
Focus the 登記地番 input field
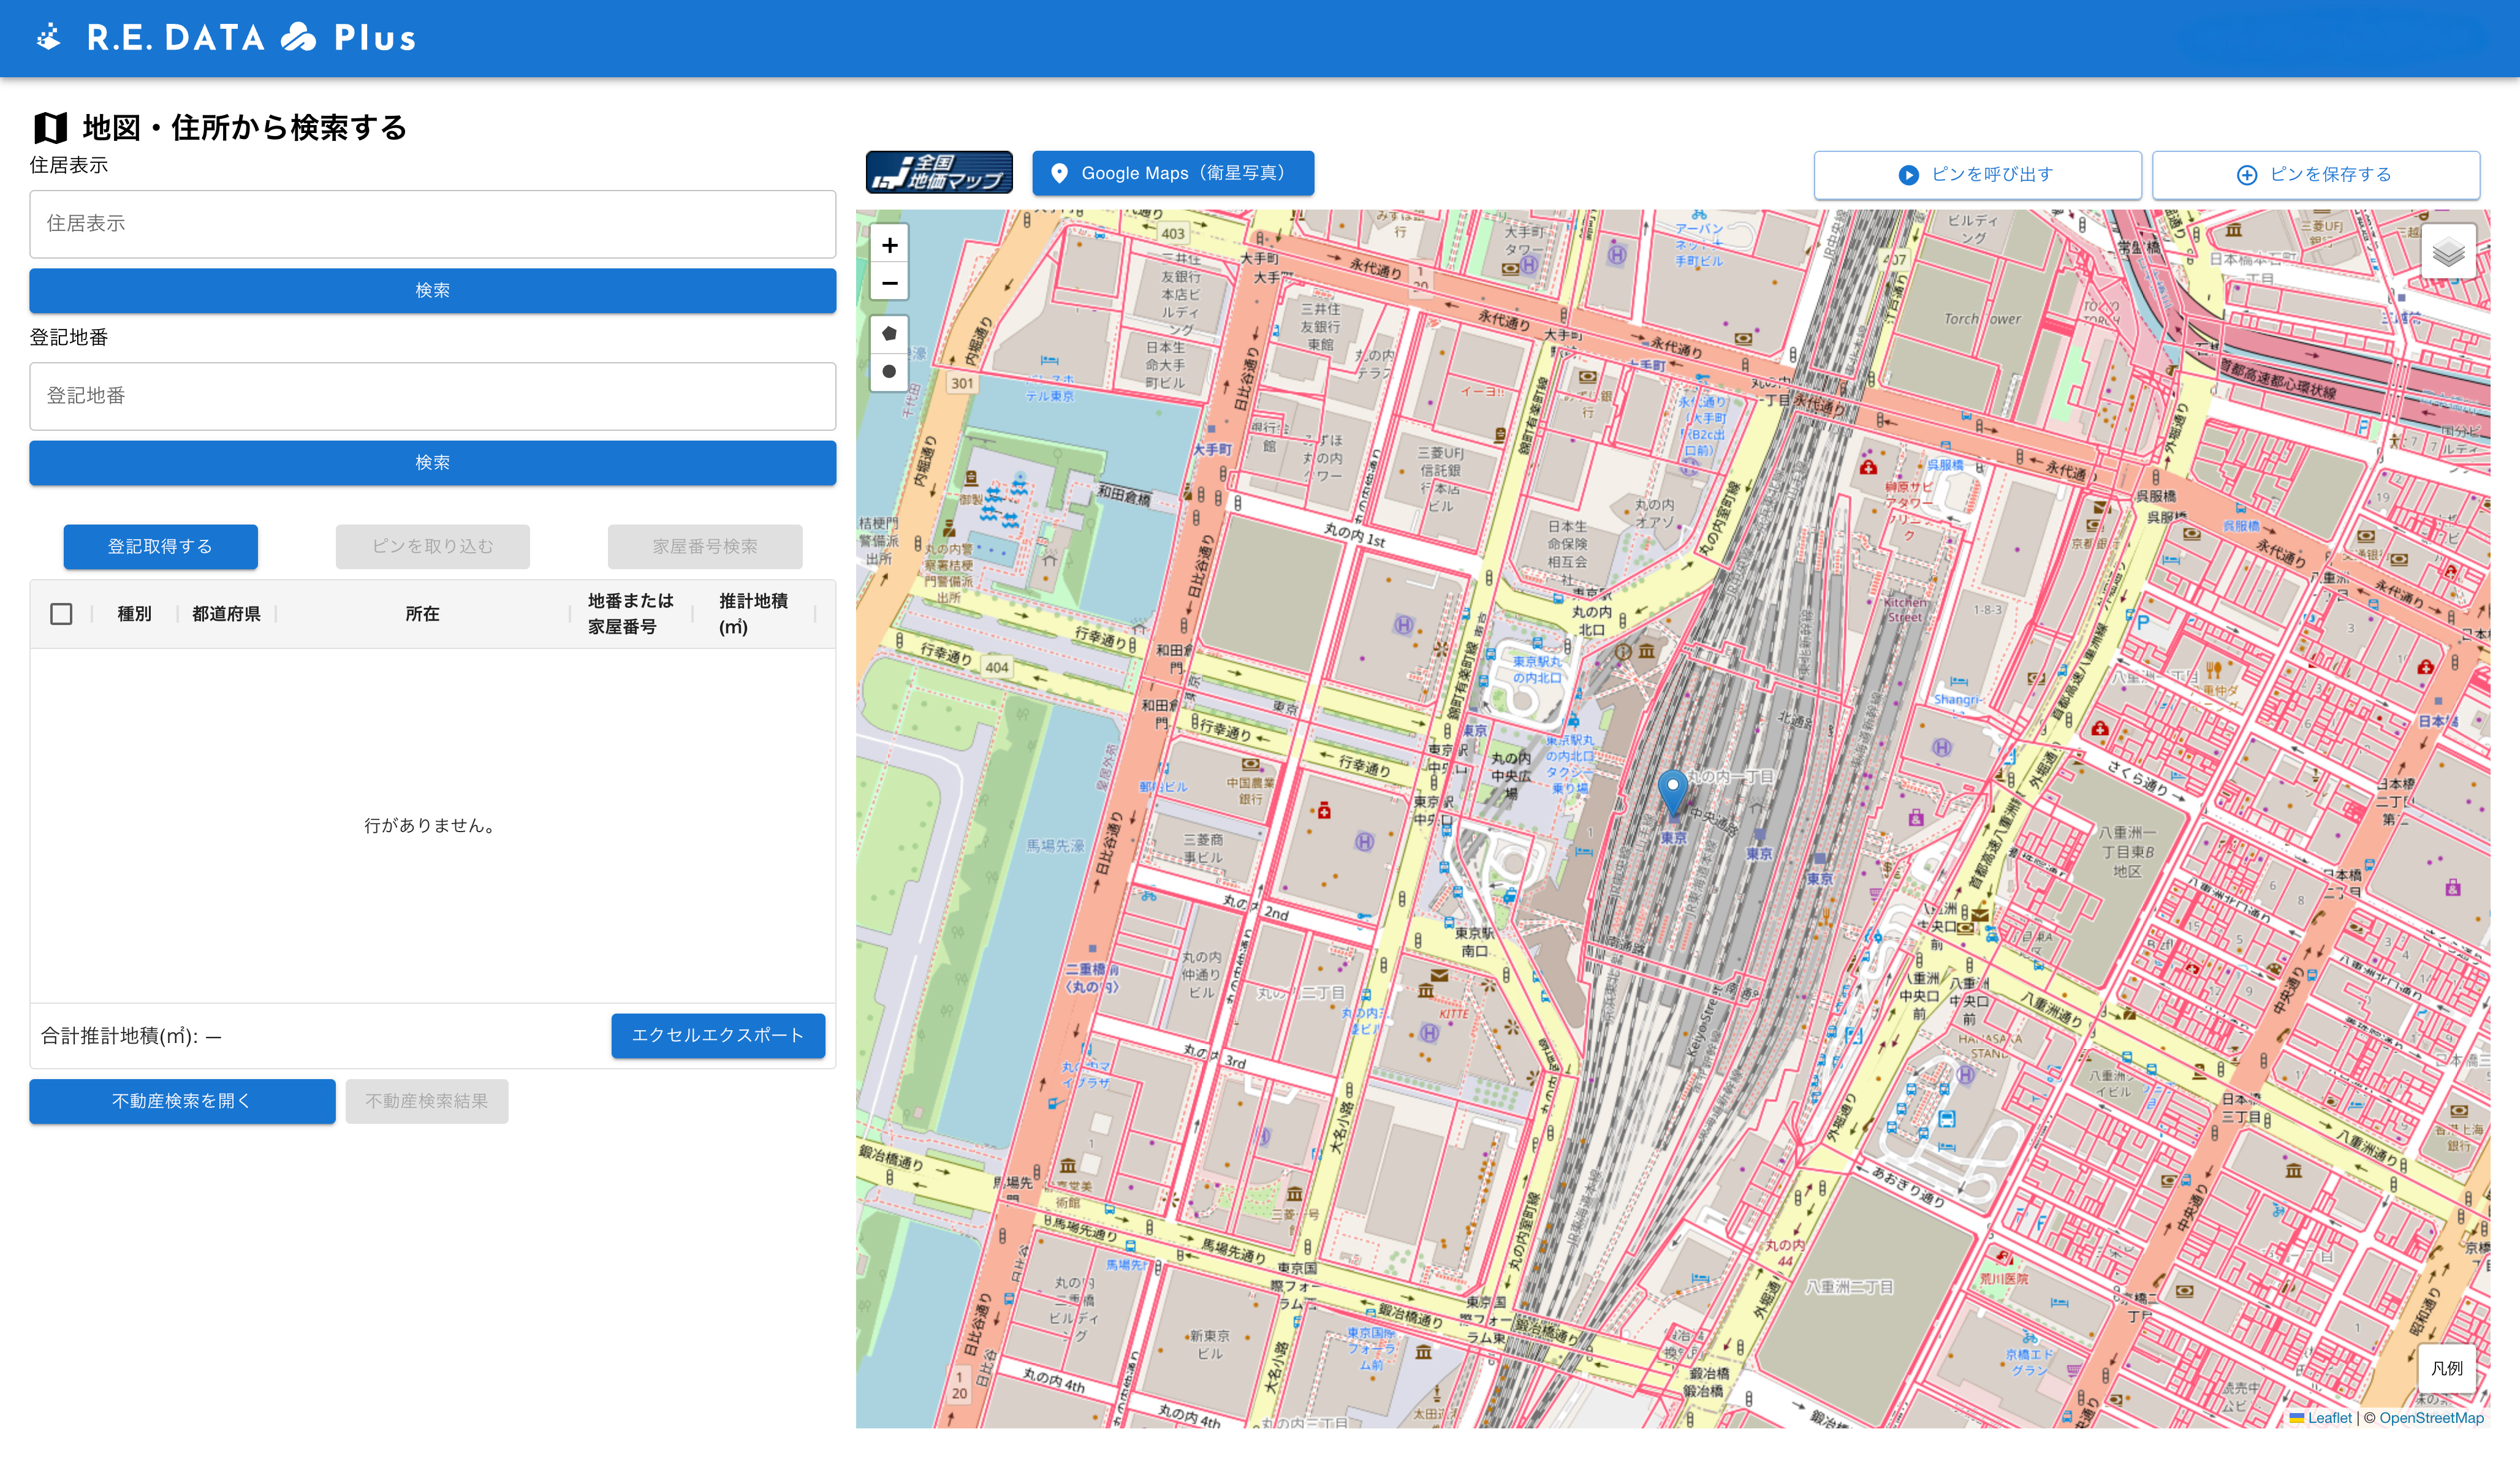coord(432,396)
